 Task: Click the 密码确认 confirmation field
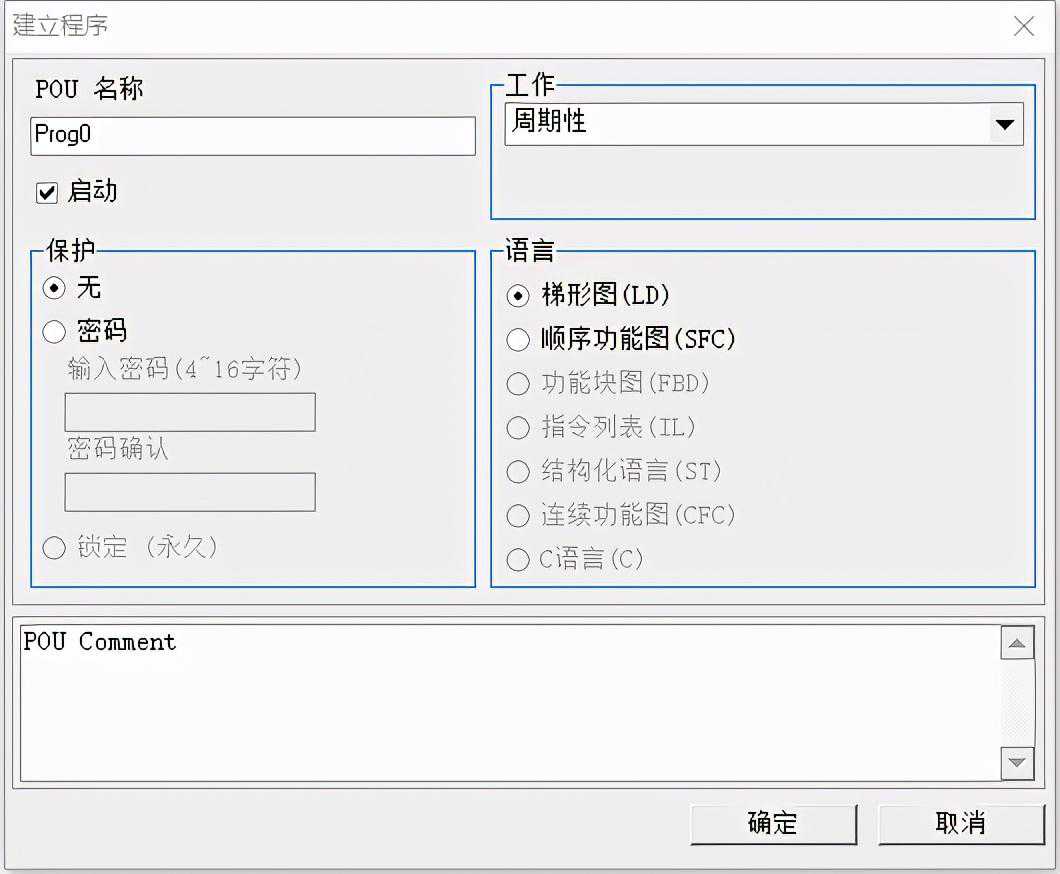pos(190,492)
